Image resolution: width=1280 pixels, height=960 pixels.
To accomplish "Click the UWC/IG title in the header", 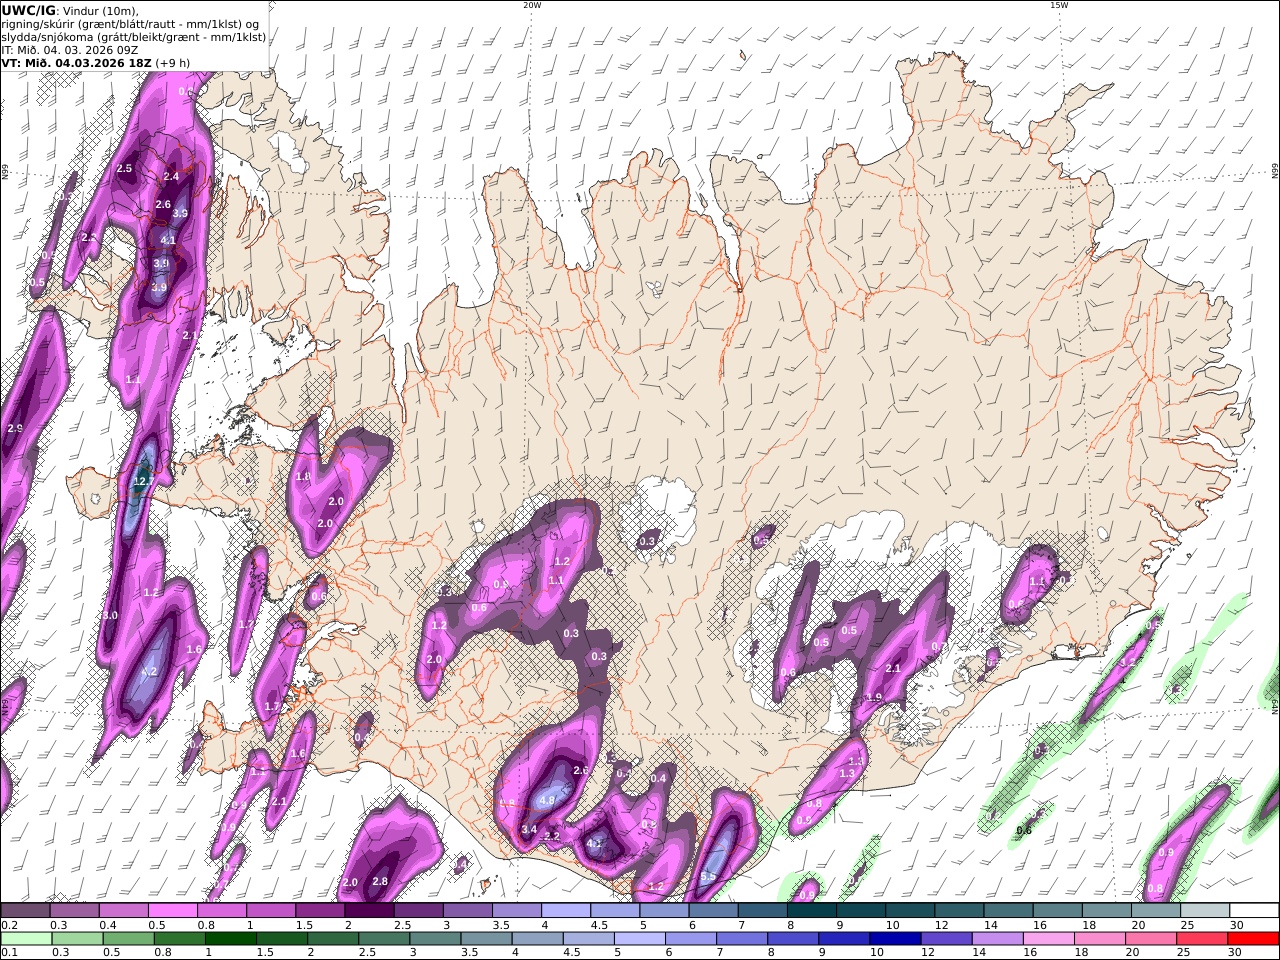I will click(29, 10).
